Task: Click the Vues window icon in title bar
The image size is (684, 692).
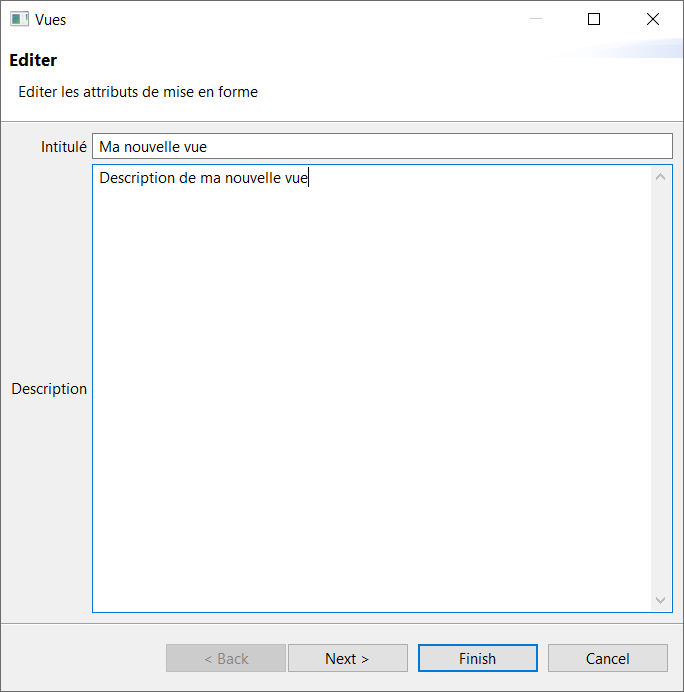Action: coord(19,19)
